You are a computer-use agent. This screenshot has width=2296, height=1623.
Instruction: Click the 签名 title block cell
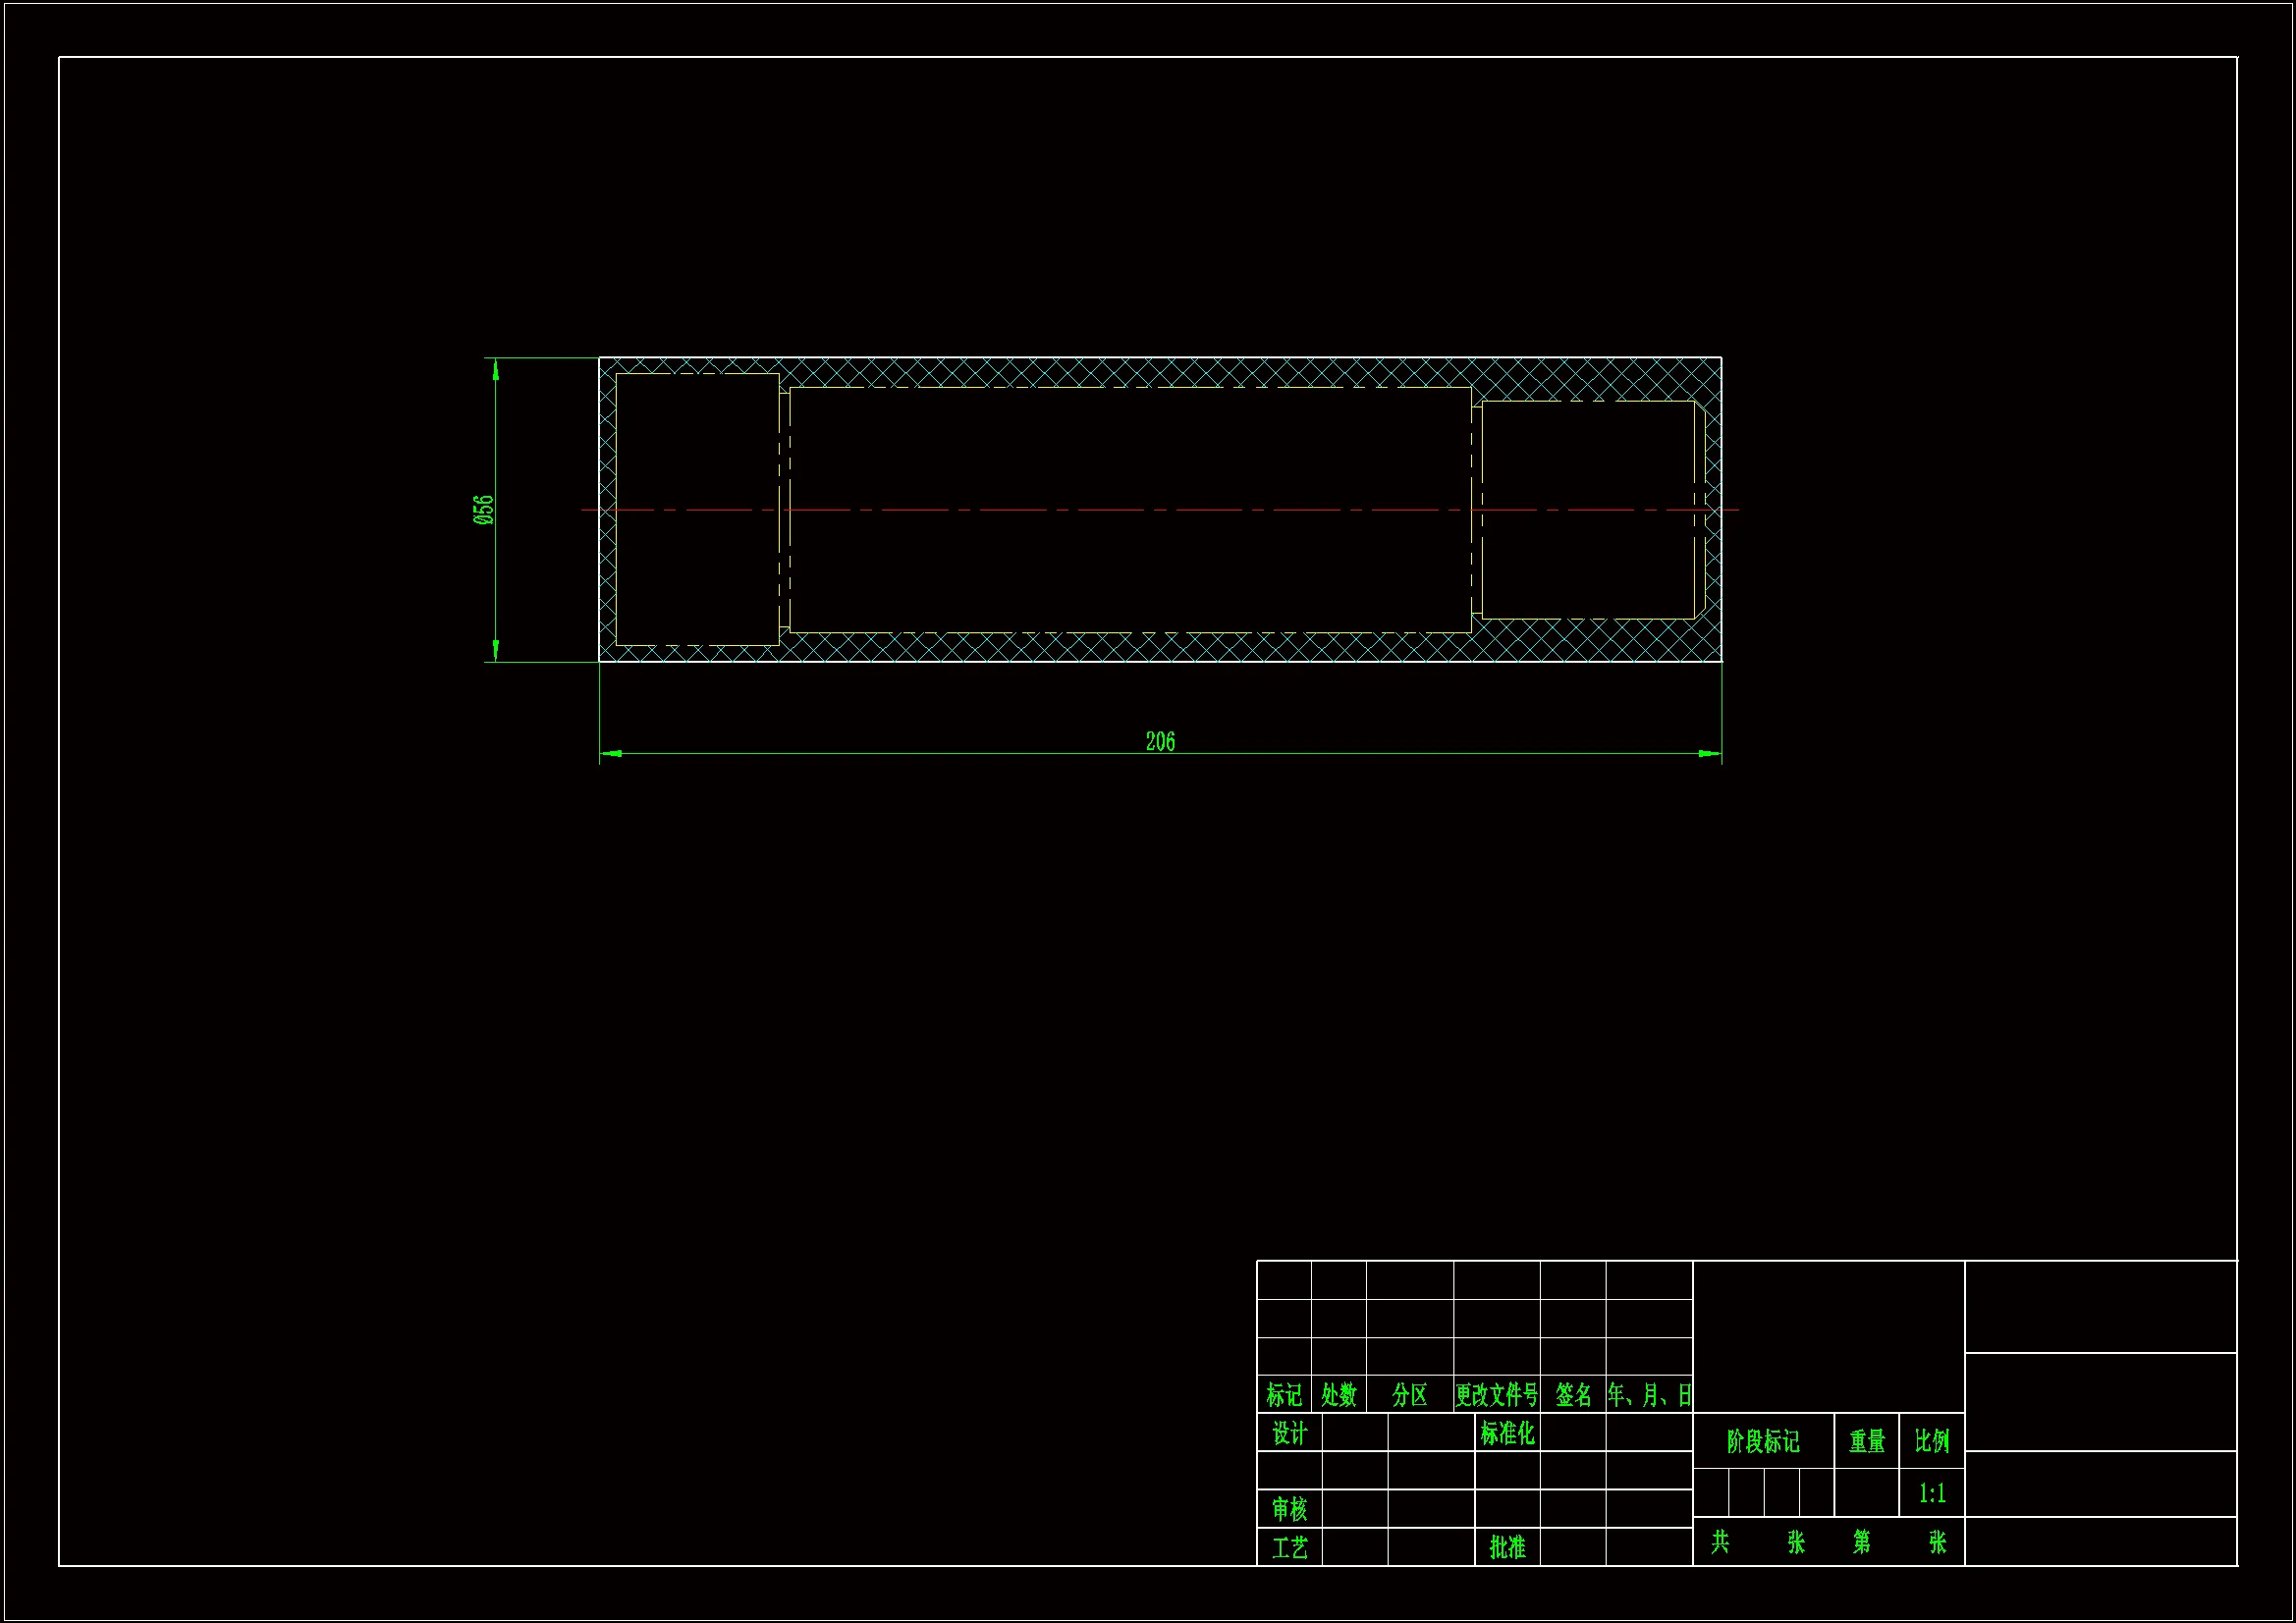(x=1572, y=1394)
